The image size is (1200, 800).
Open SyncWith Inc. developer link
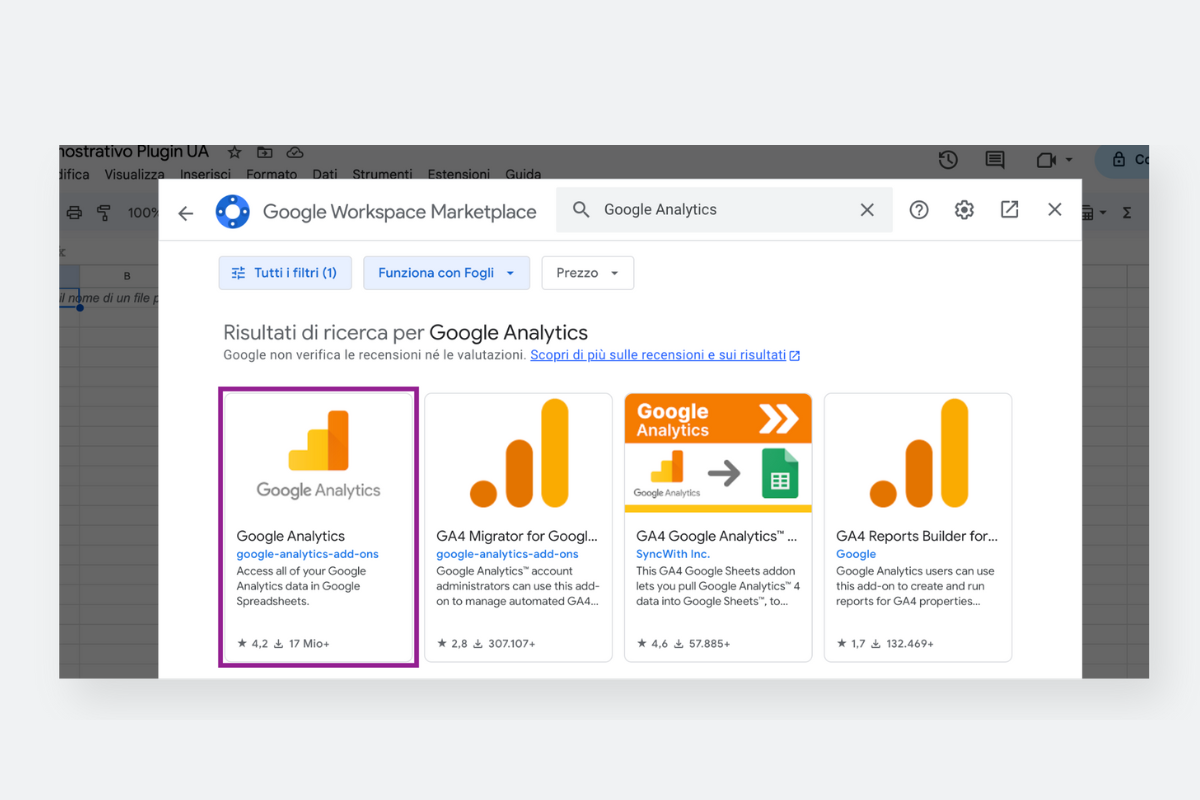(673, 554)
